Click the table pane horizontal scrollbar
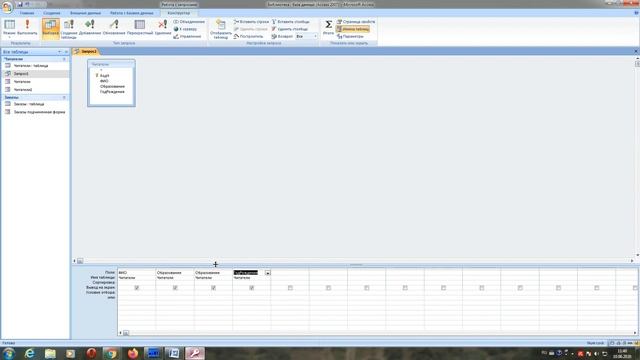640x360 pixels. pyautogui.click(x=353, y=261)
